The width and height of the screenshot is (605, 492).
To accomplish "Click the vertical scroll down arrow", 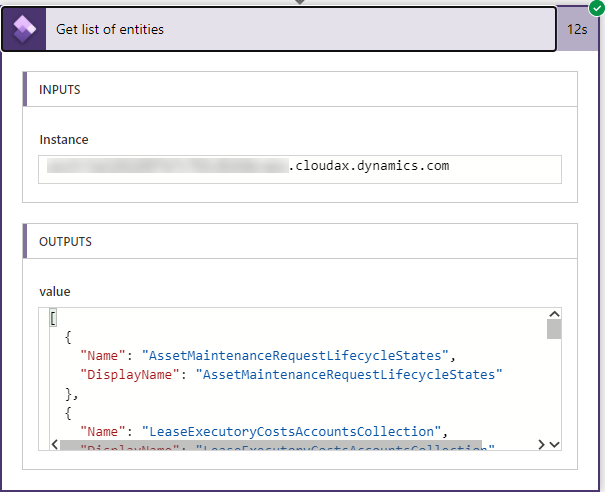I will click(x=554, y=445).
